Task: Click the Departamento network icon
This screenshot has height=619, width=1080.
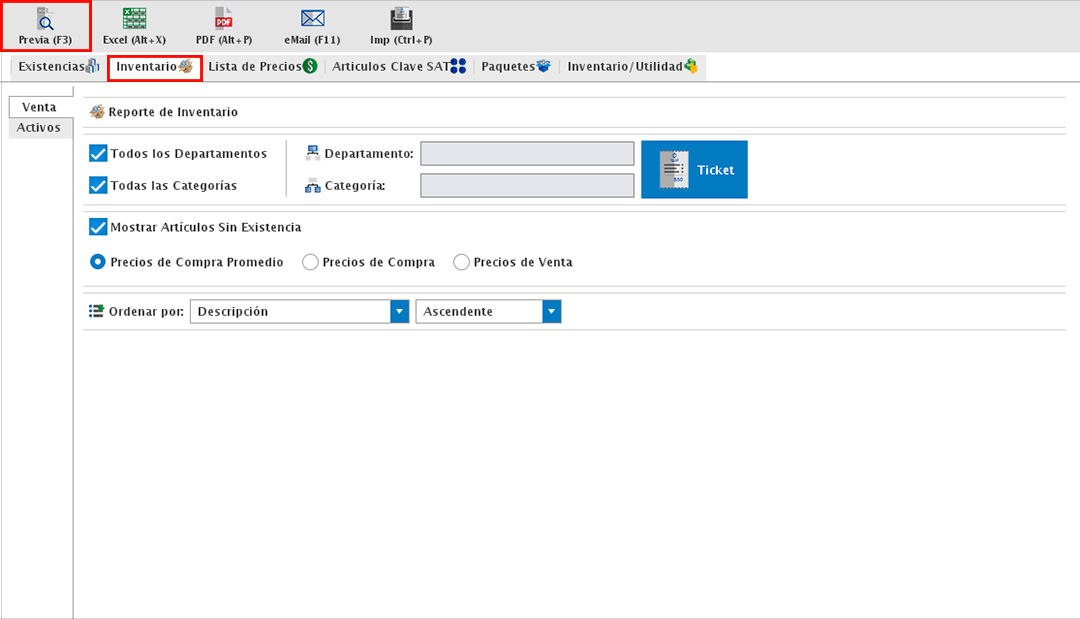Action: (315, 153)
